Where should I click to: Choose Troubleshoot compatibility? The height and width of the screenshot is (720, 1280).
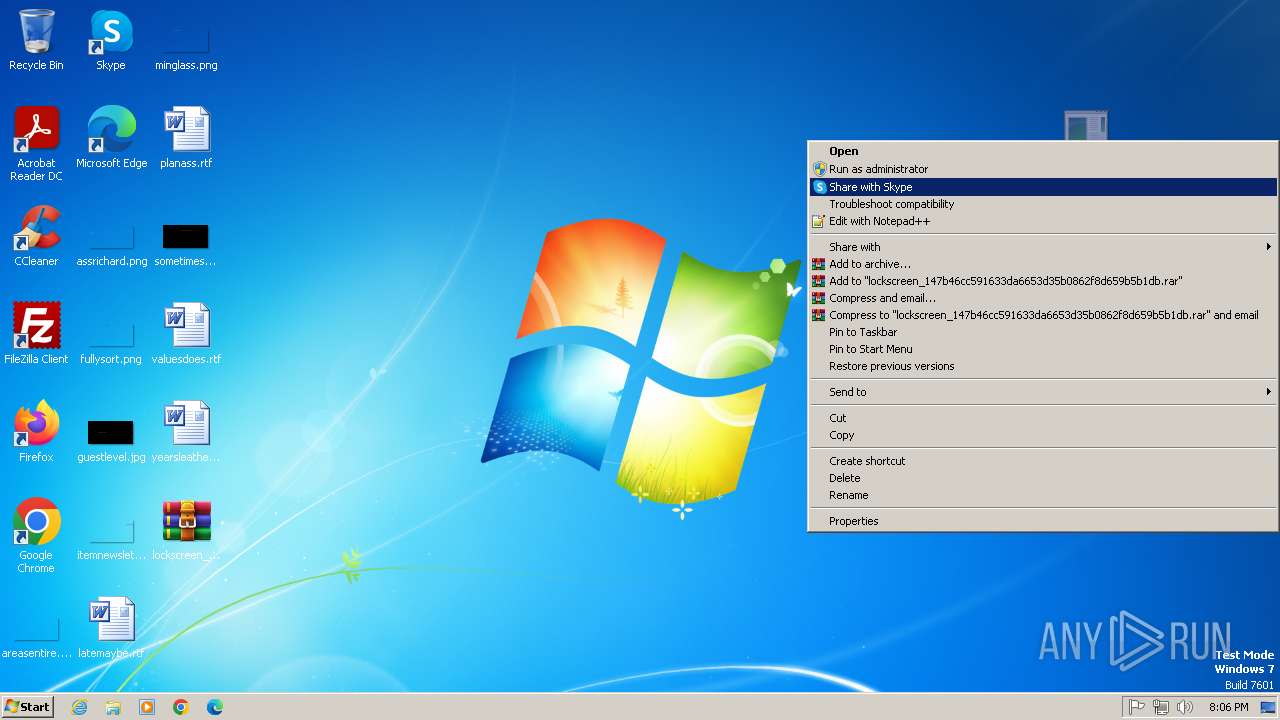pos(1043,204)
